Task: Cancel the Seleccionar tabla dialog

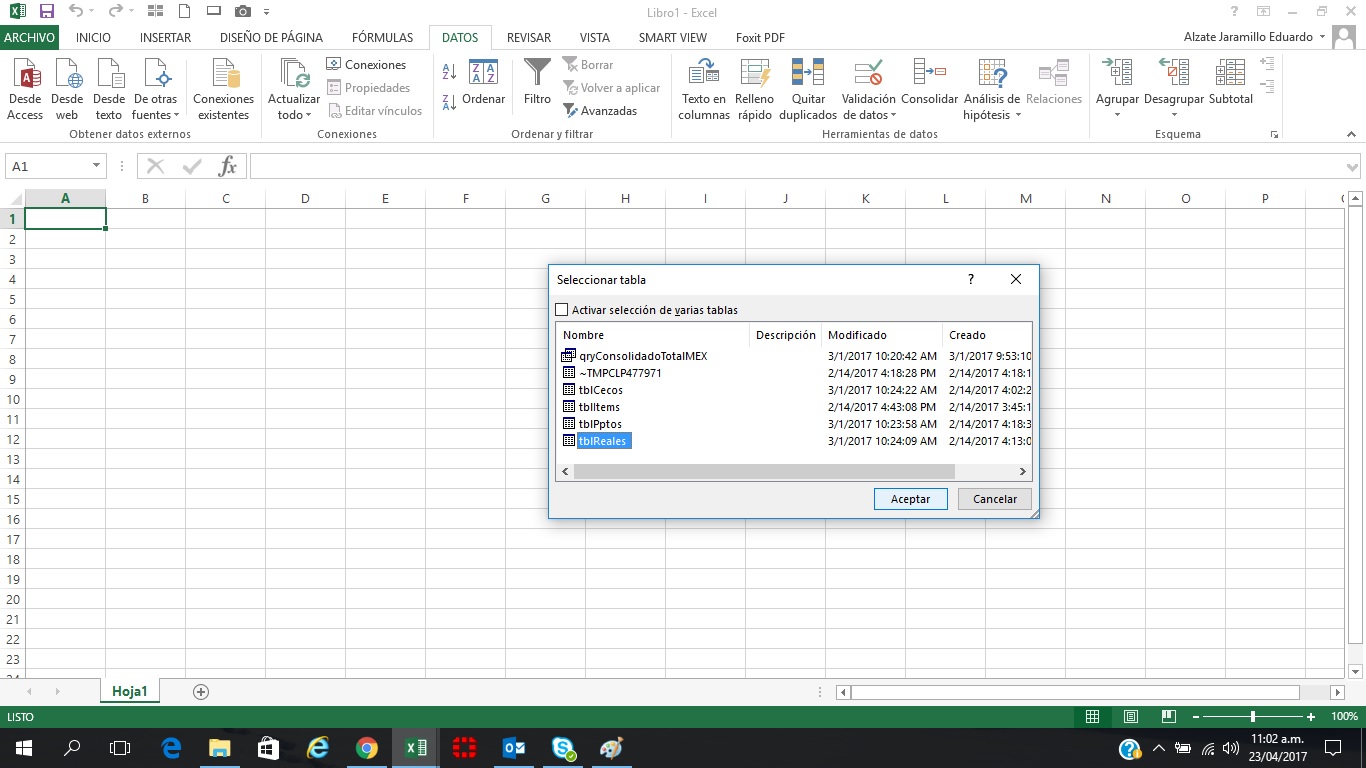Action: [x=993, y=498]
